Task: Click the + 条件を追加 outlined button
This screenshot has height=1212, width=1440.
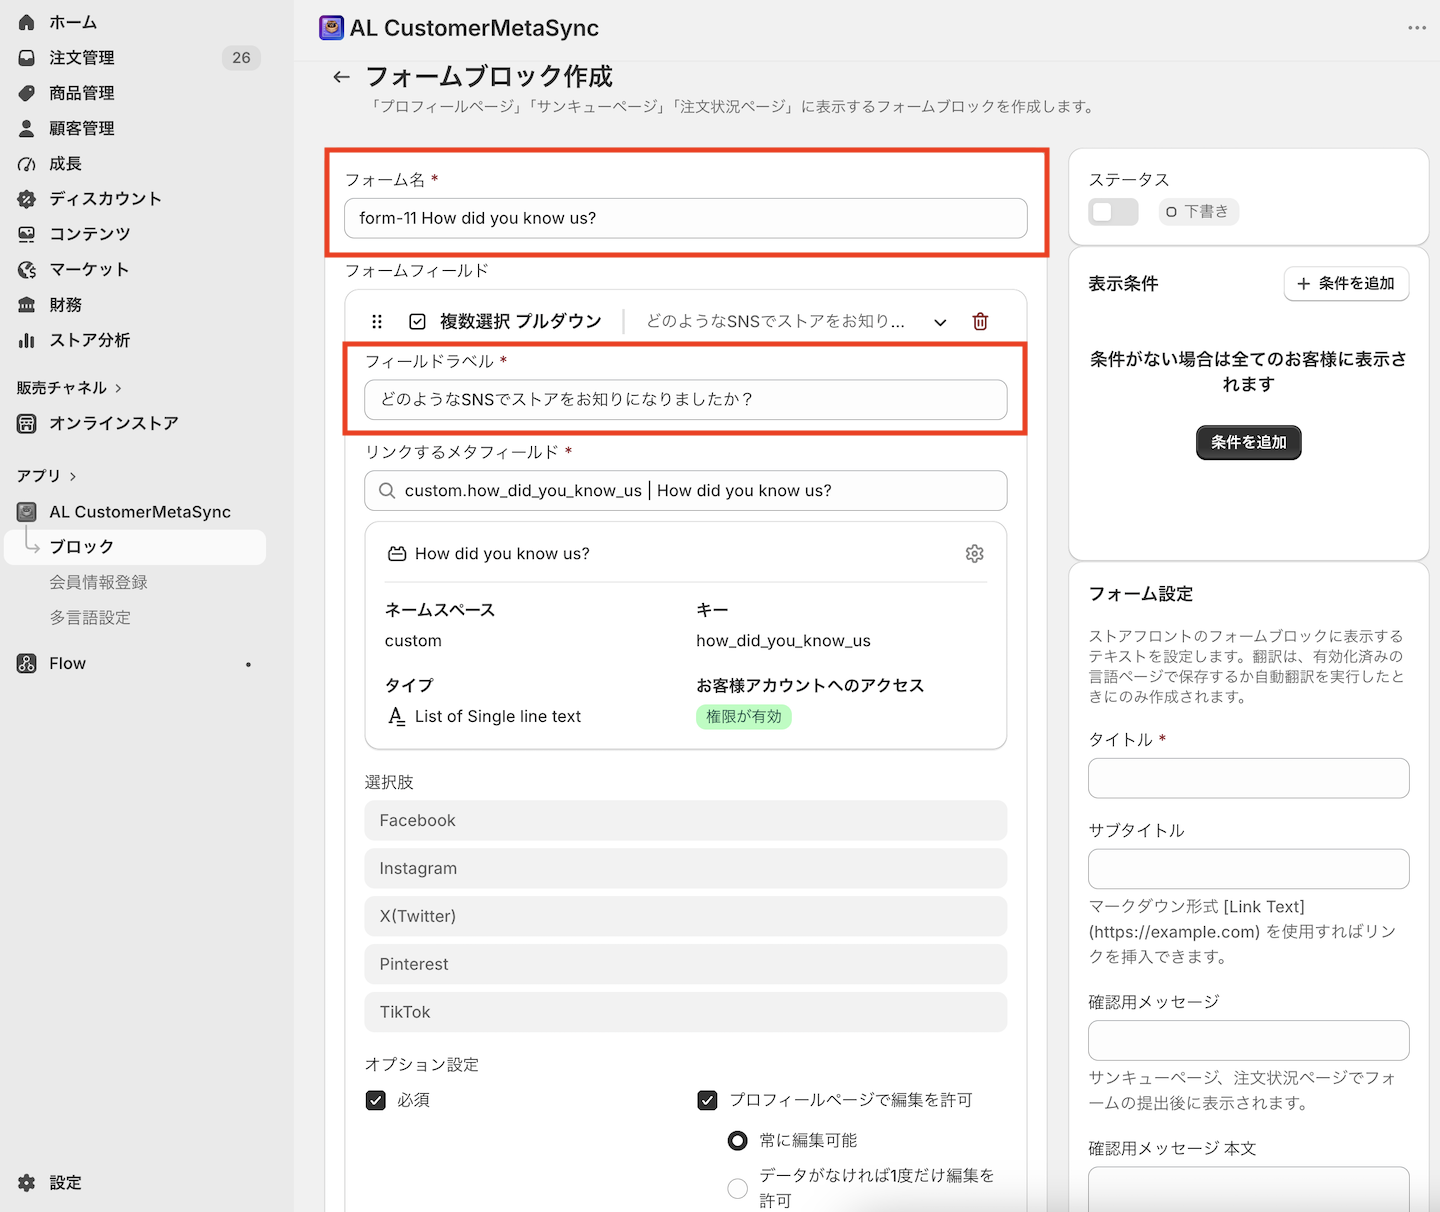Action: click(1346, 284)
